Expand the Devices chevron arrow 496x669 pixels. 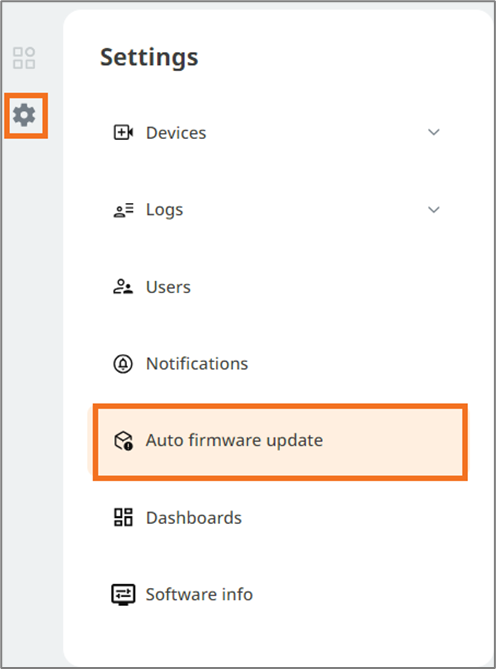pos(434,132)
